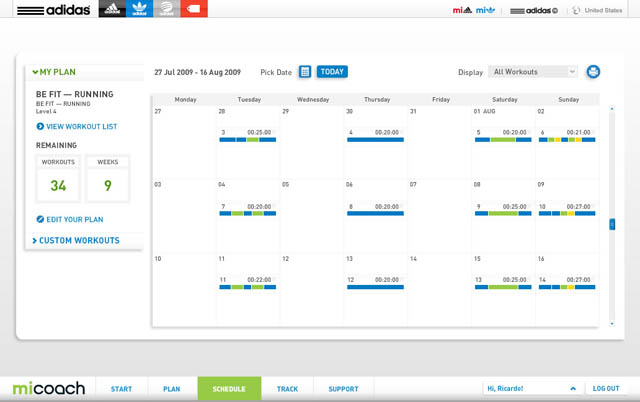
Task: Click the adidas Originals blue trefoil icon
Action: point(139,10)
